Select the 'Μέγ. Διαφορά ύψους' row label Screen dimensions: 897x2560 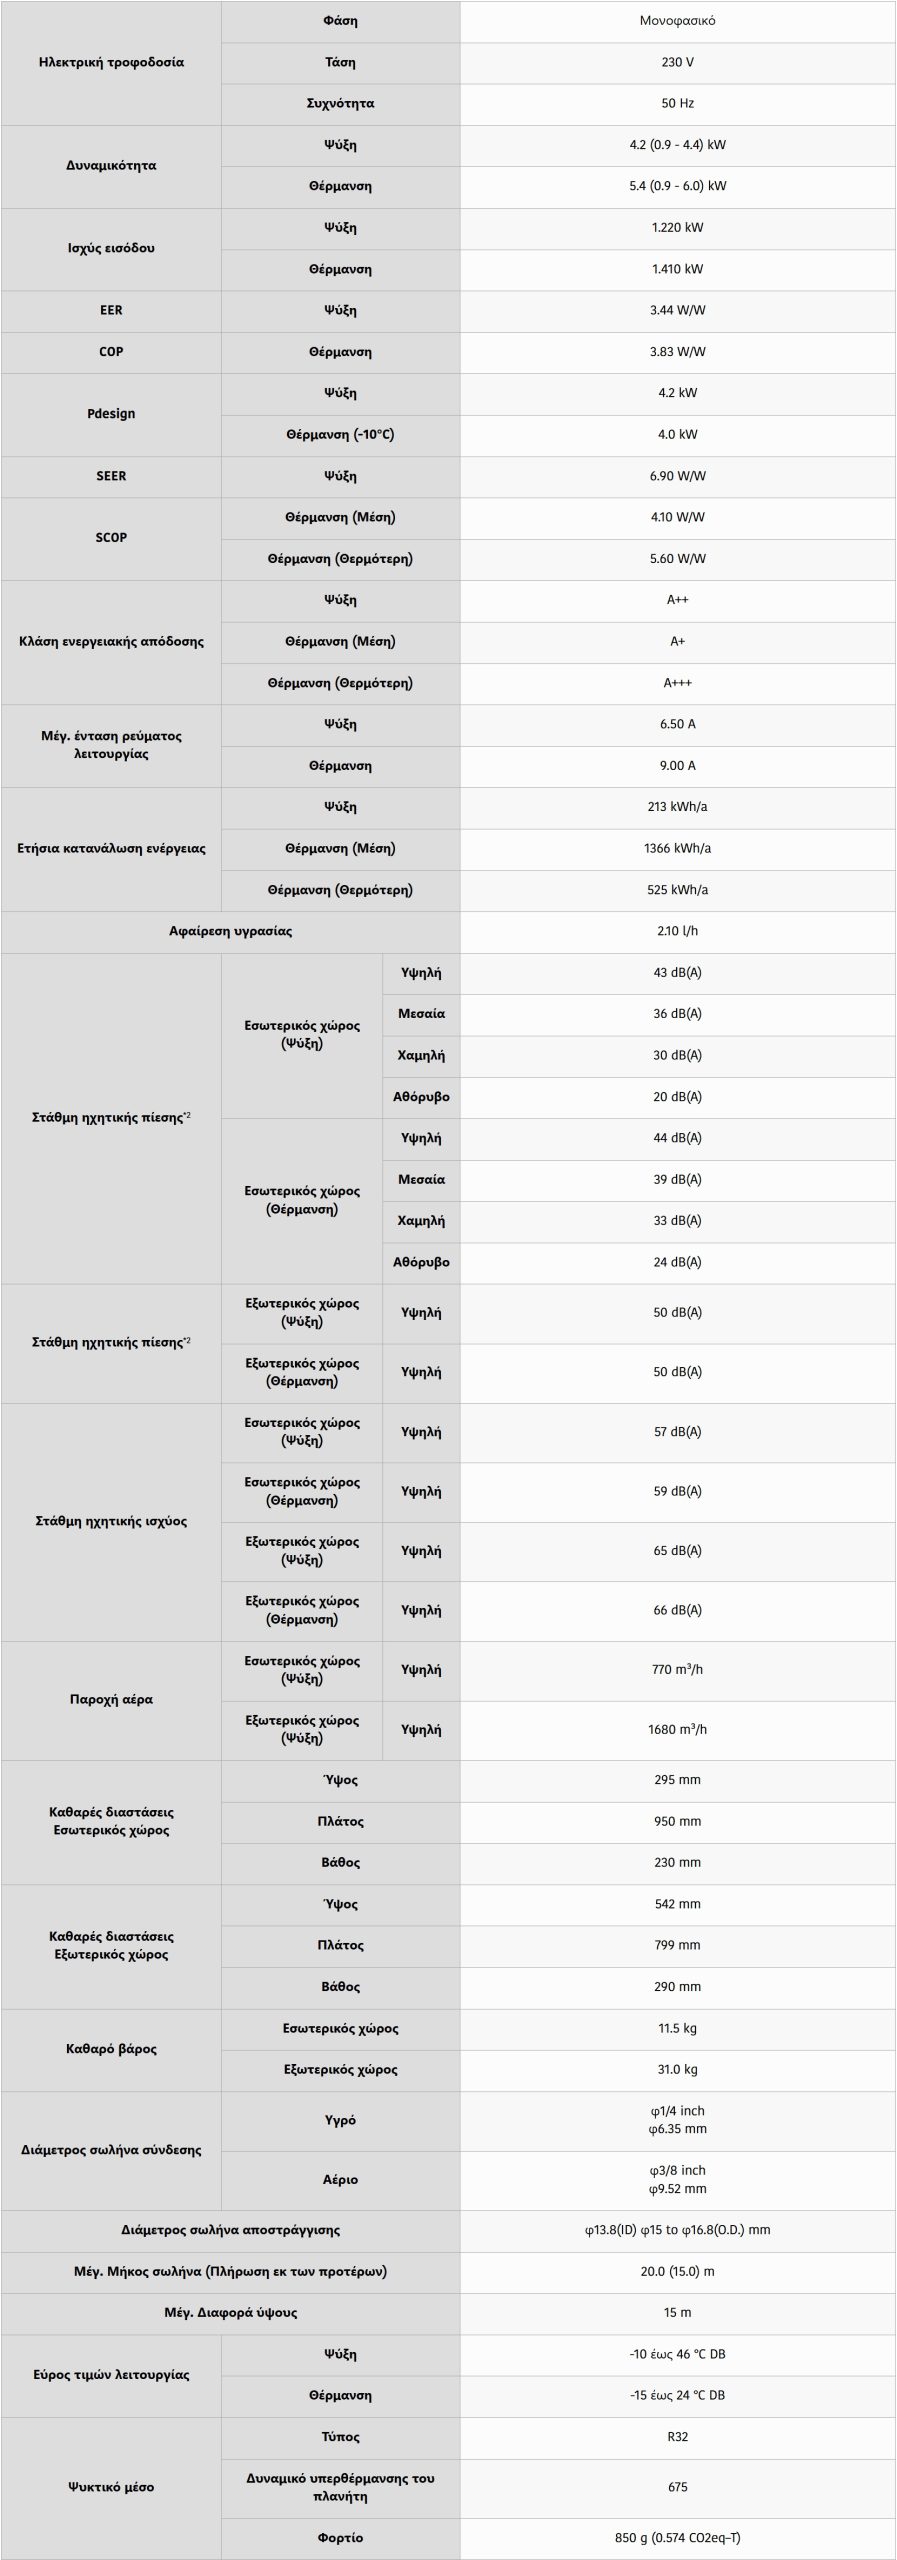point(230,2313)
